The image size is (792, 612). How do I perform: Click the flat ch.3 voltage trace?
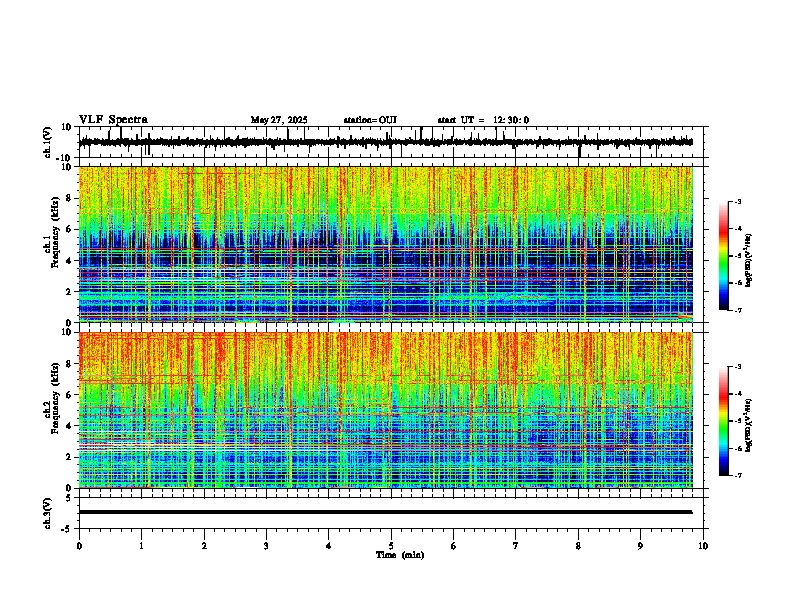coord(386,512)
